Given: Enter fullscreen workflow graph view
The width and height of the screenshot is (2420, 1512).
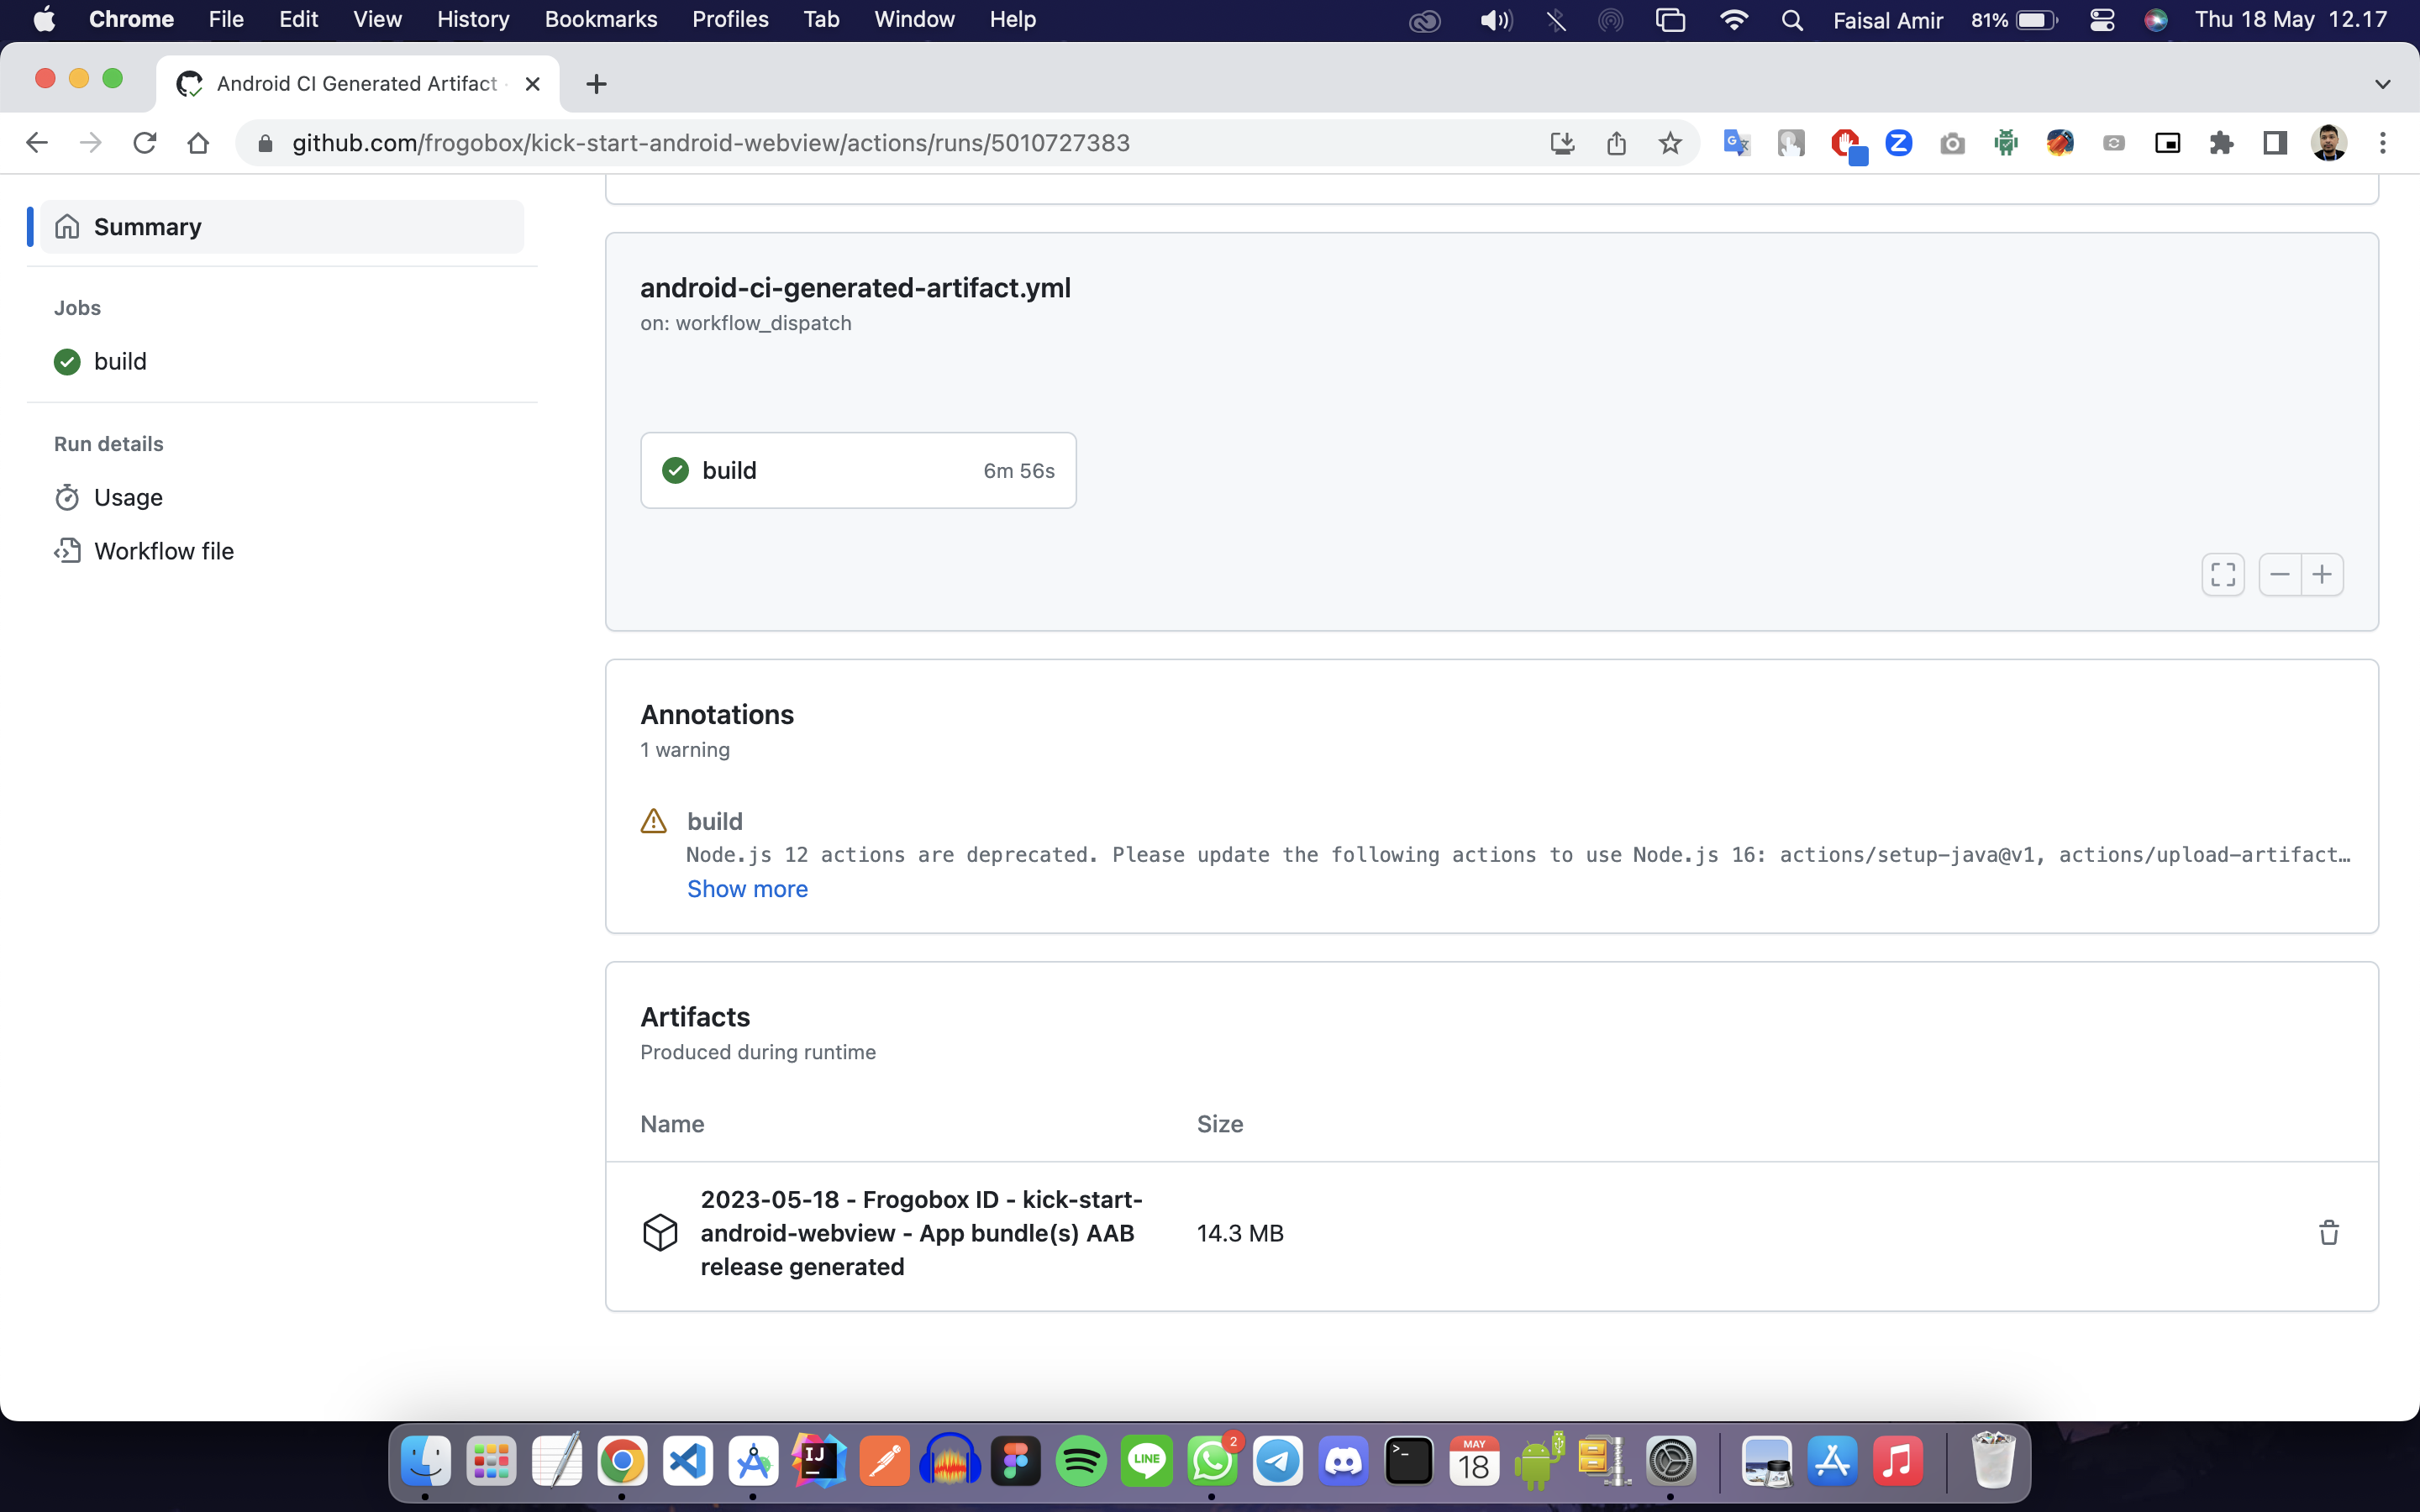Looking at the screenshot, I should pos(2223,574).
